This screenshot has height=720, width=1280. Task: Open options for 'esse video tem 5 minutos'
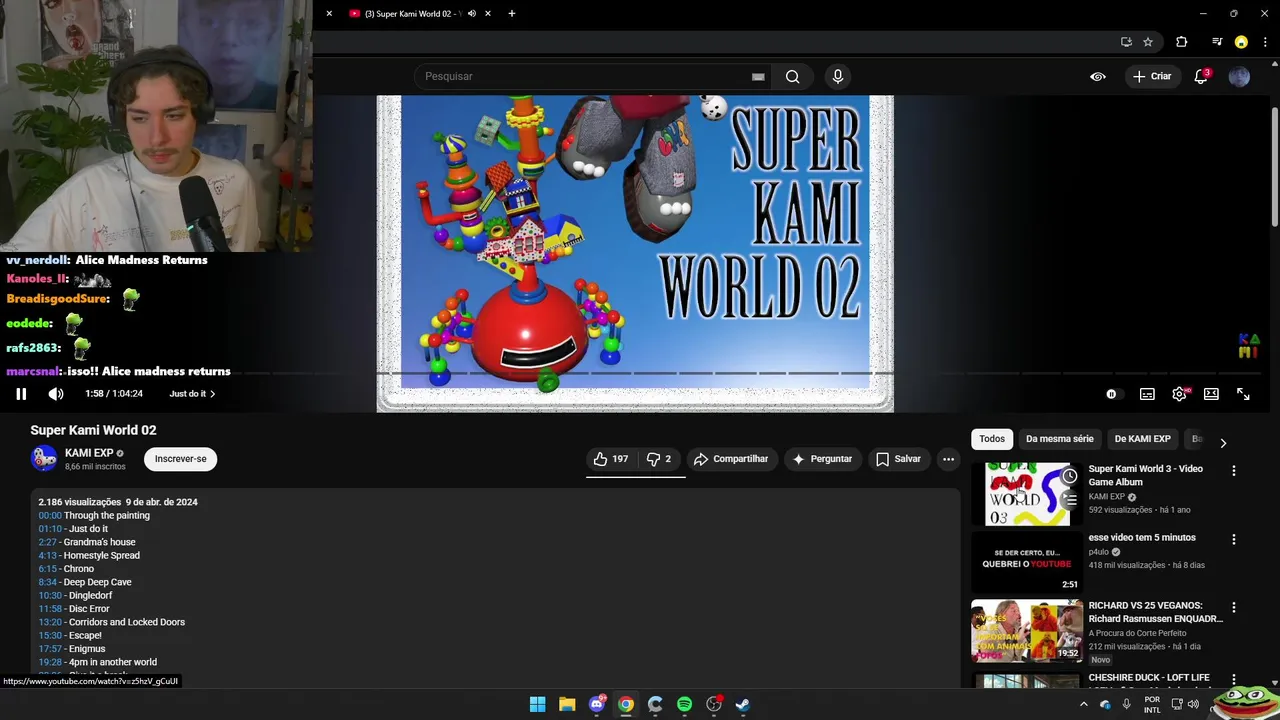[x=1233, y=539]
